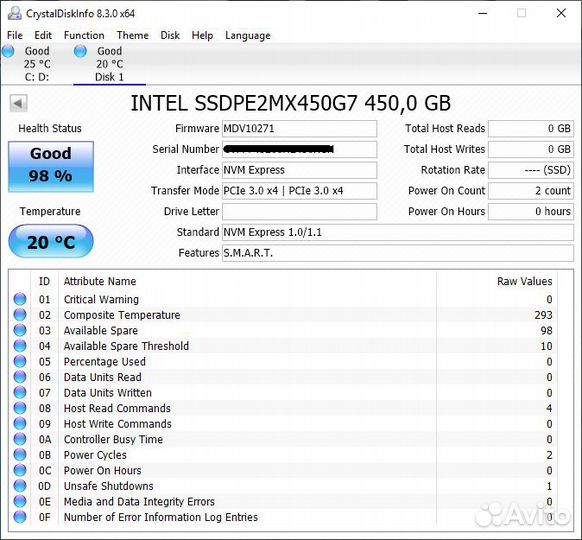Screen dimensions: 582x540
Task: Click status icon for Critical Warning row
Action: coord(20,299)
